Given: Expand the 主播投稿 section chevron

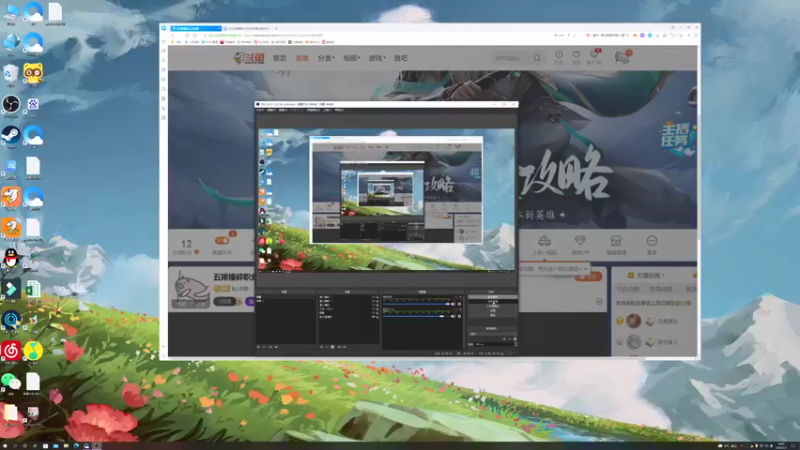Looking at the screenshot, I should pyautogui.click(x=663, y=276).
